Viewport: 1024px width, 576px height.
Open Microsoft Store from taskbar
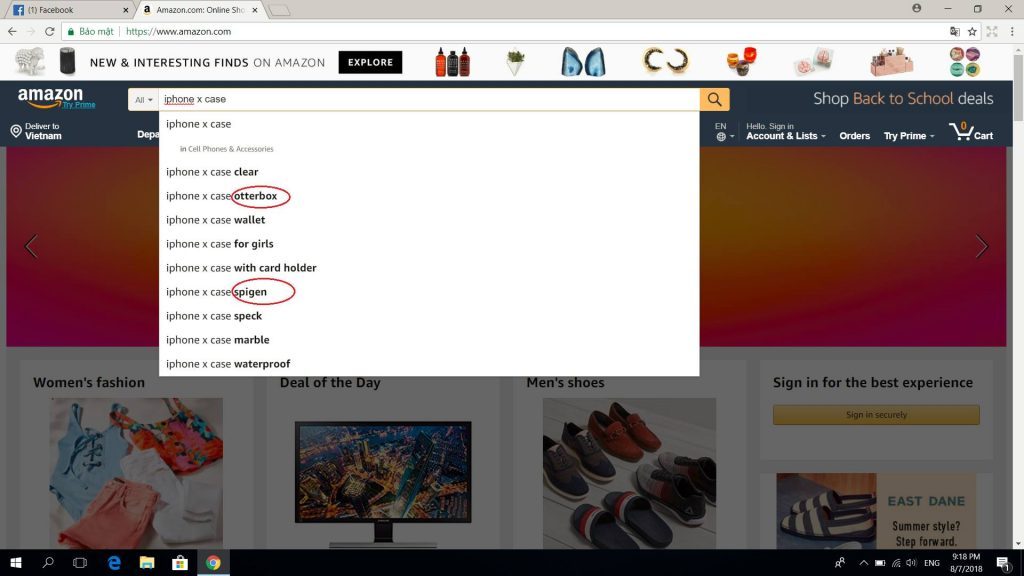180,562
